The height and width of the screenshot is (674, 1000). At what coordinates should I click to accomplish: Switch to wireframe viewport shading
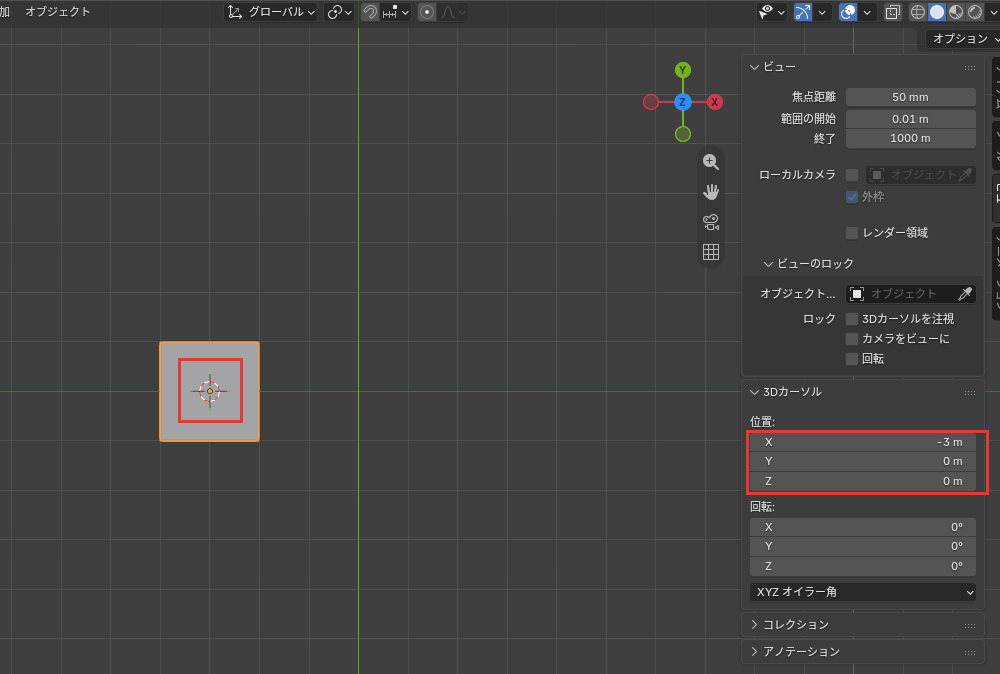coord(918,12)
